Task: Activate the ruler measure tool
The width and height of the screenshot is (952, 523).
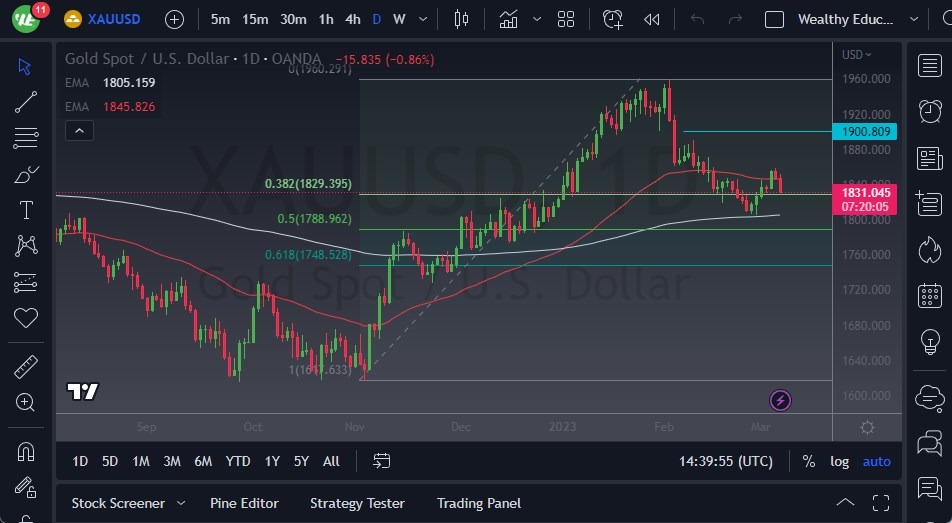Action: point(26,367)
